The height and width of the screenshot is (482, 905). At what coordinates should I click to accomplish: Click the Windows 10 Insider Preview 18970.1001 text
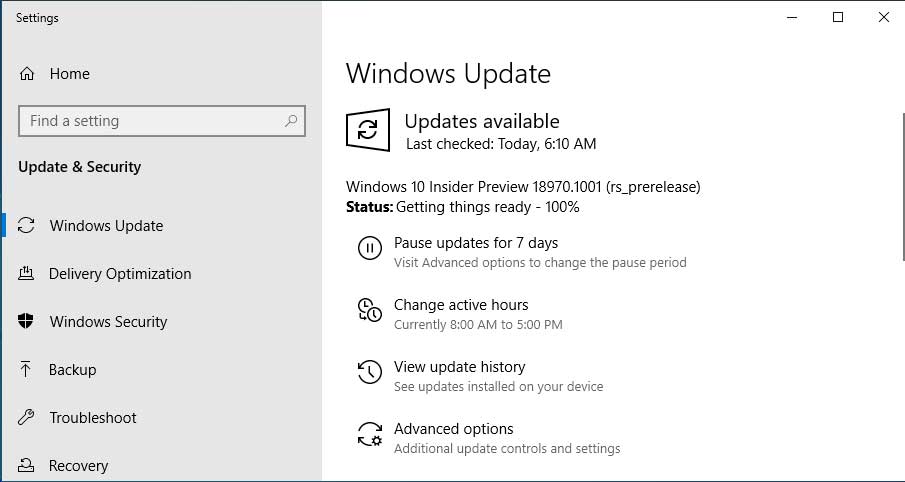click(x=523, y=186)
